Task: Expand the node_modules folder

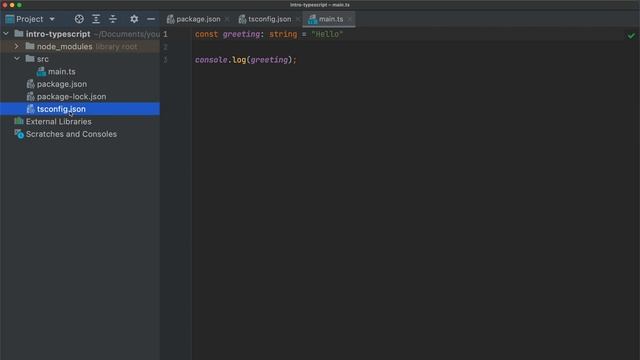Action: click(x=17, y=47)
